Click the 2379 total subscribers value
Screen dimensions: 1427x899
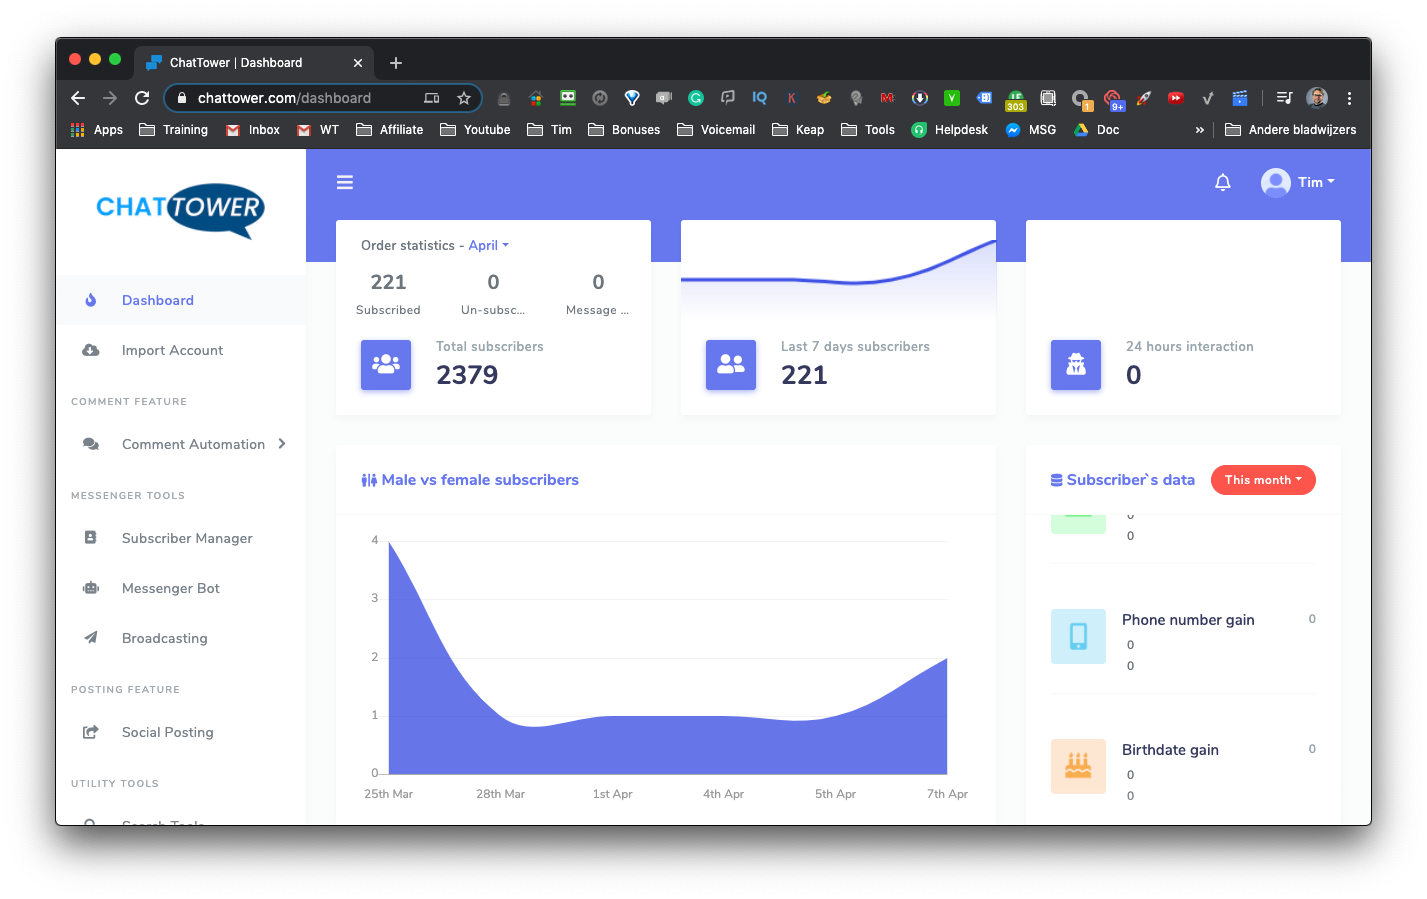tap(467, 375)
